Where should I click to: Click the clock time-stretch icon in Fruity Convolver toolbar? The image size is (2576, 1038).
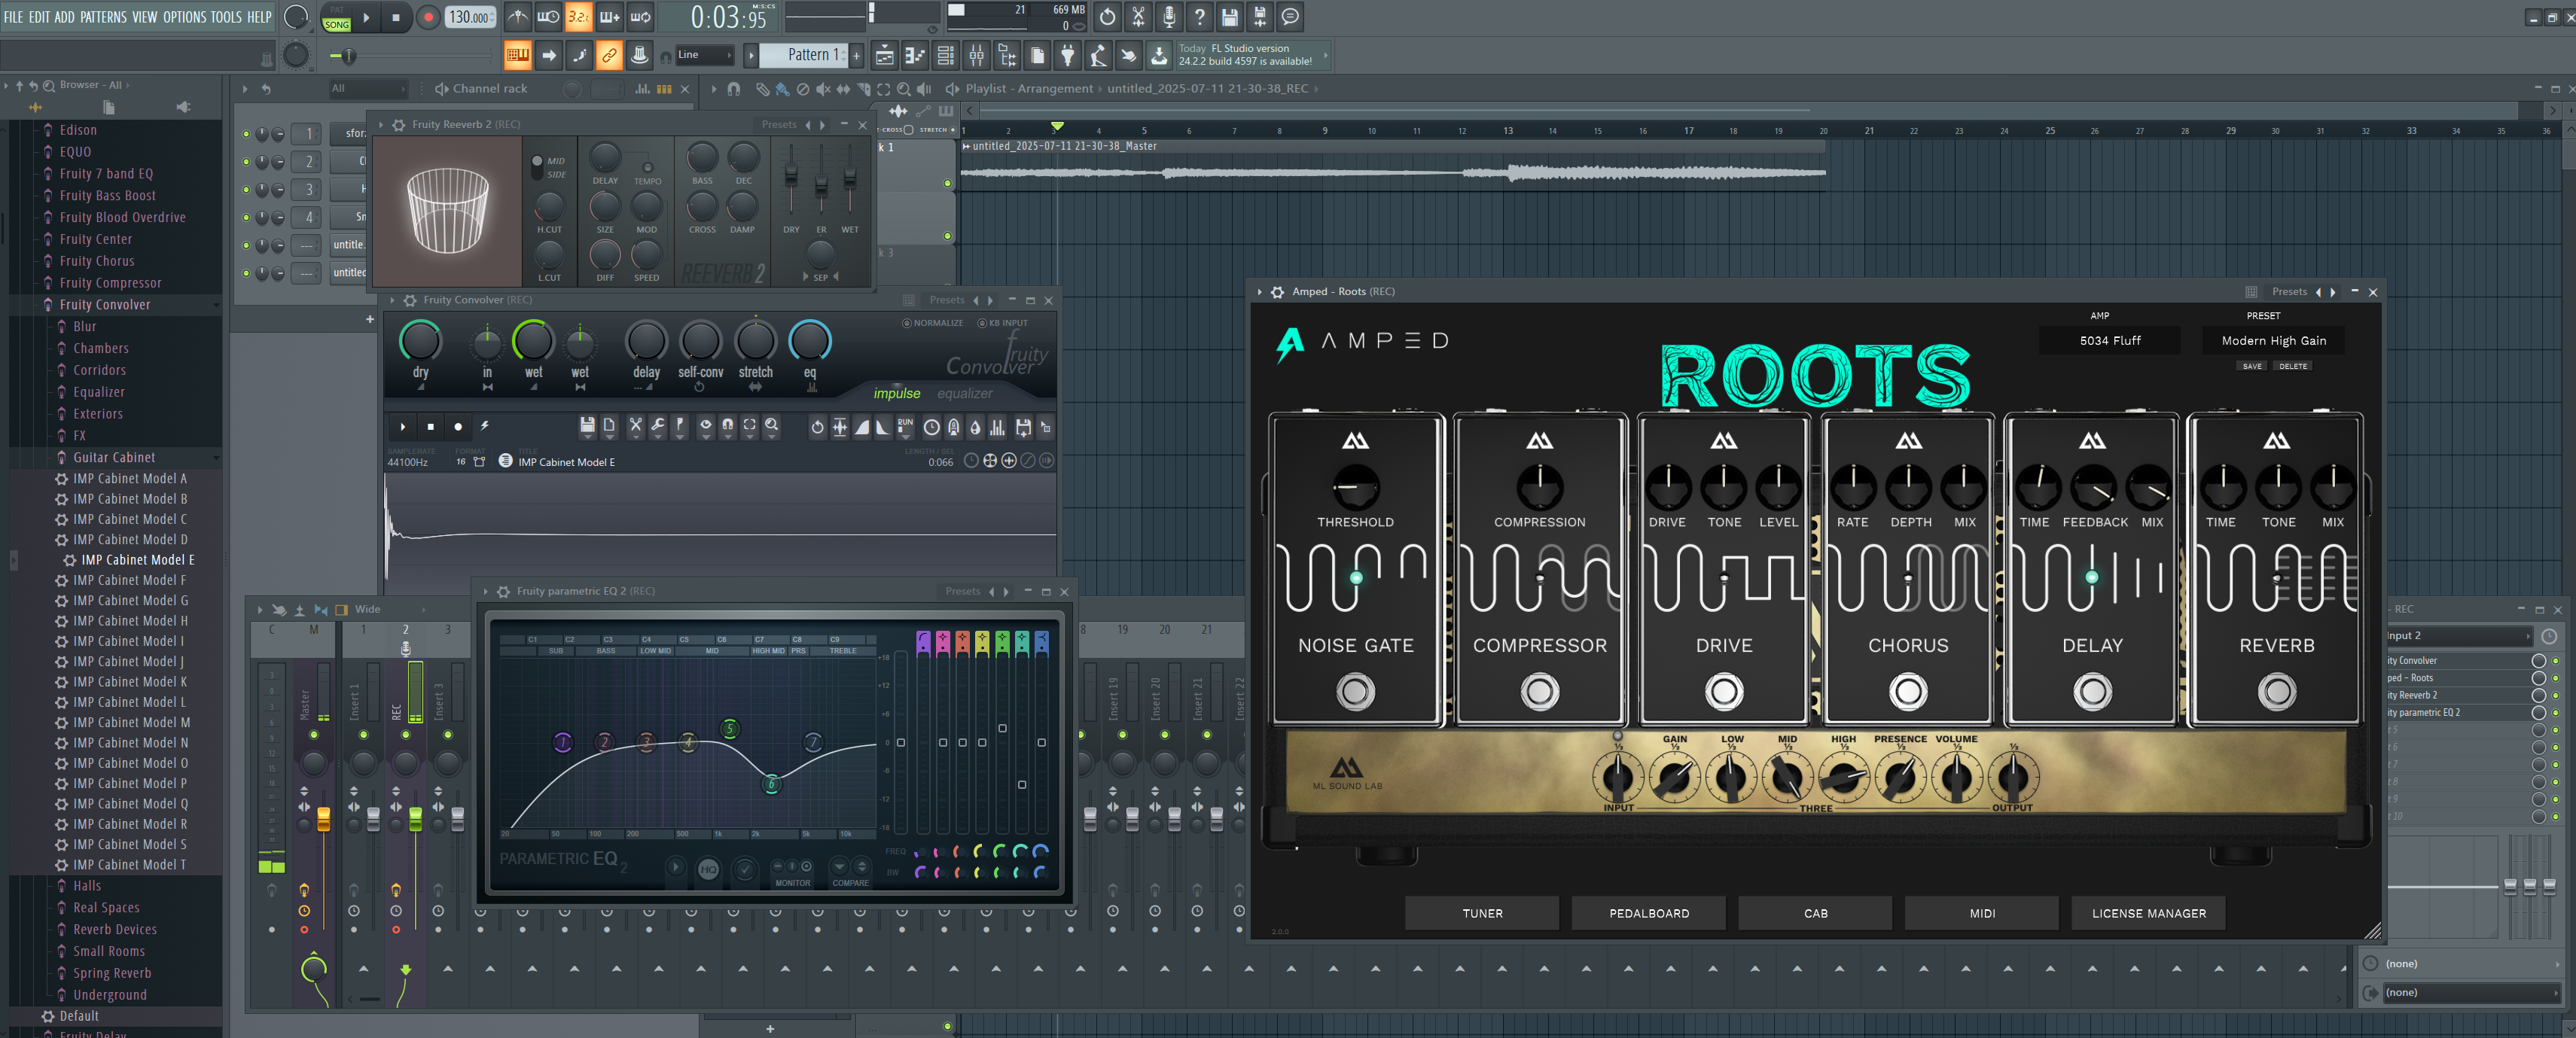pos(932,427)
